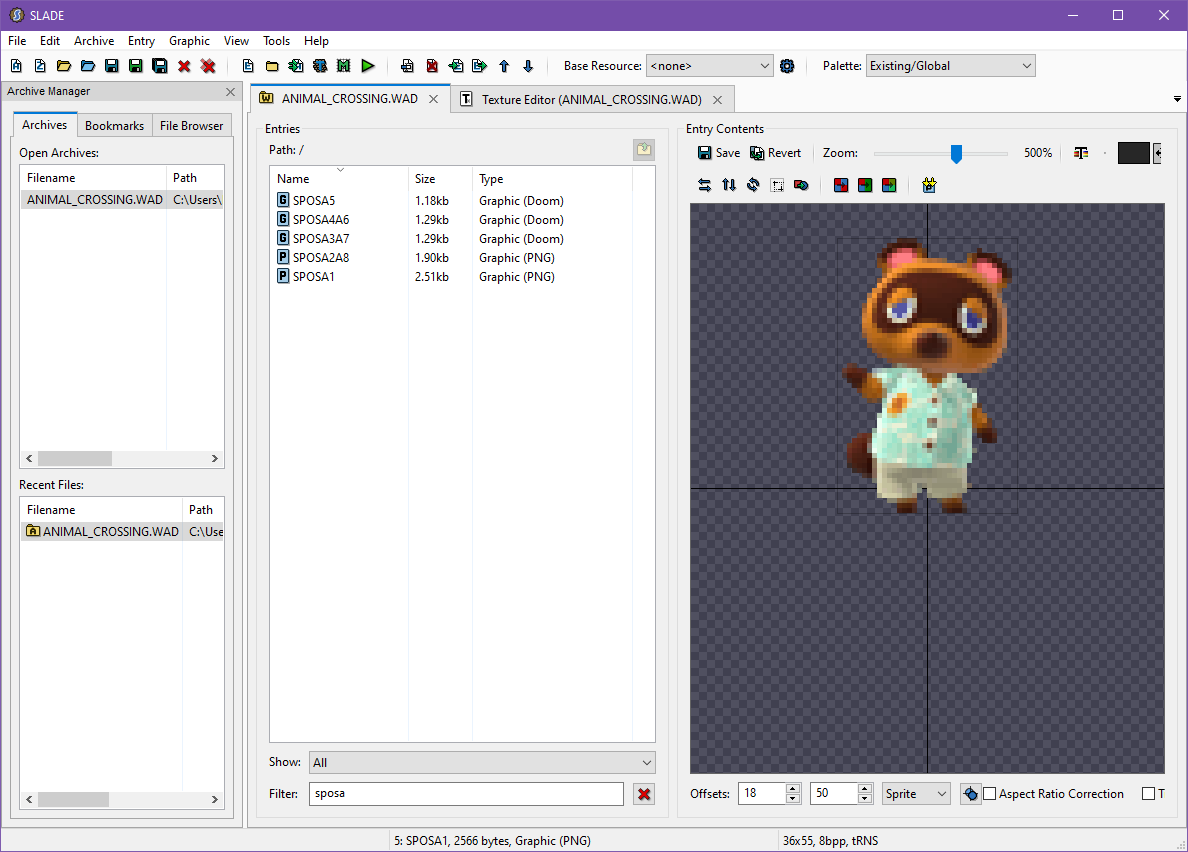Viewport: 1188px width, 852px height.
Task: Go up a directory in Entries
Action: coord(644,150)
